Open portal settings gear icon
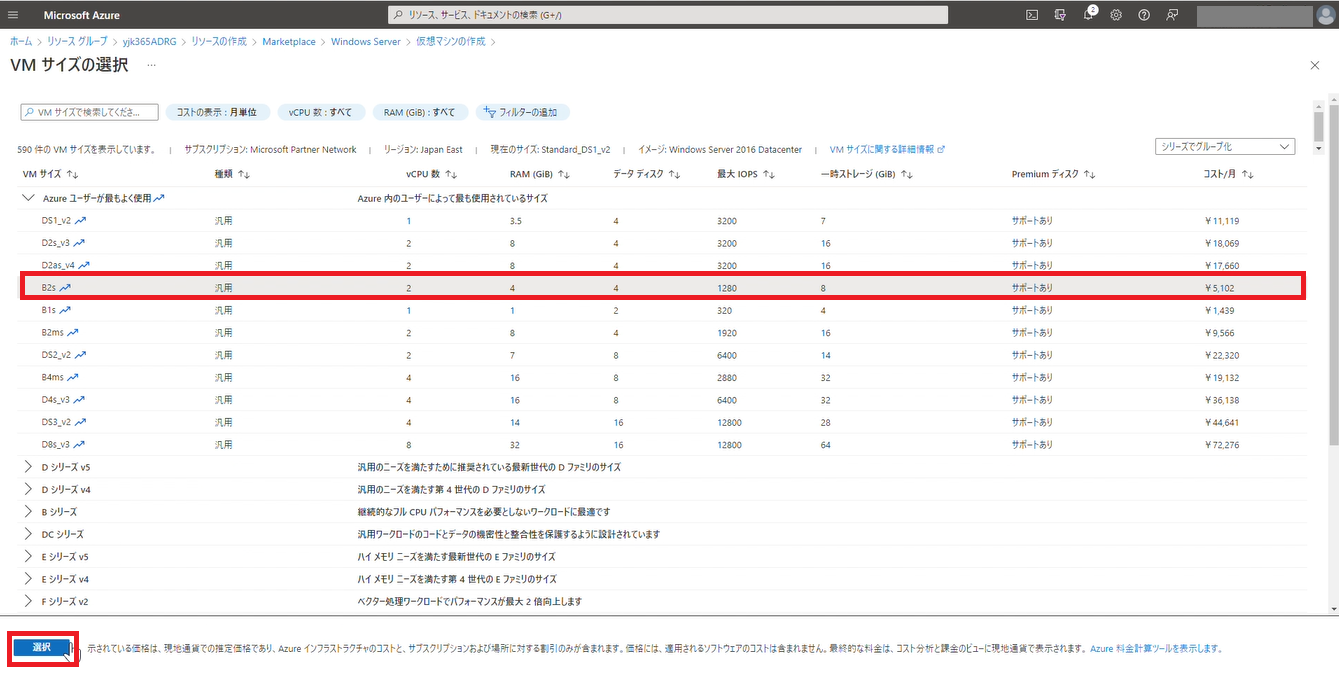The width and height of the screenshot is (1339, 674). coord(1116,15)
